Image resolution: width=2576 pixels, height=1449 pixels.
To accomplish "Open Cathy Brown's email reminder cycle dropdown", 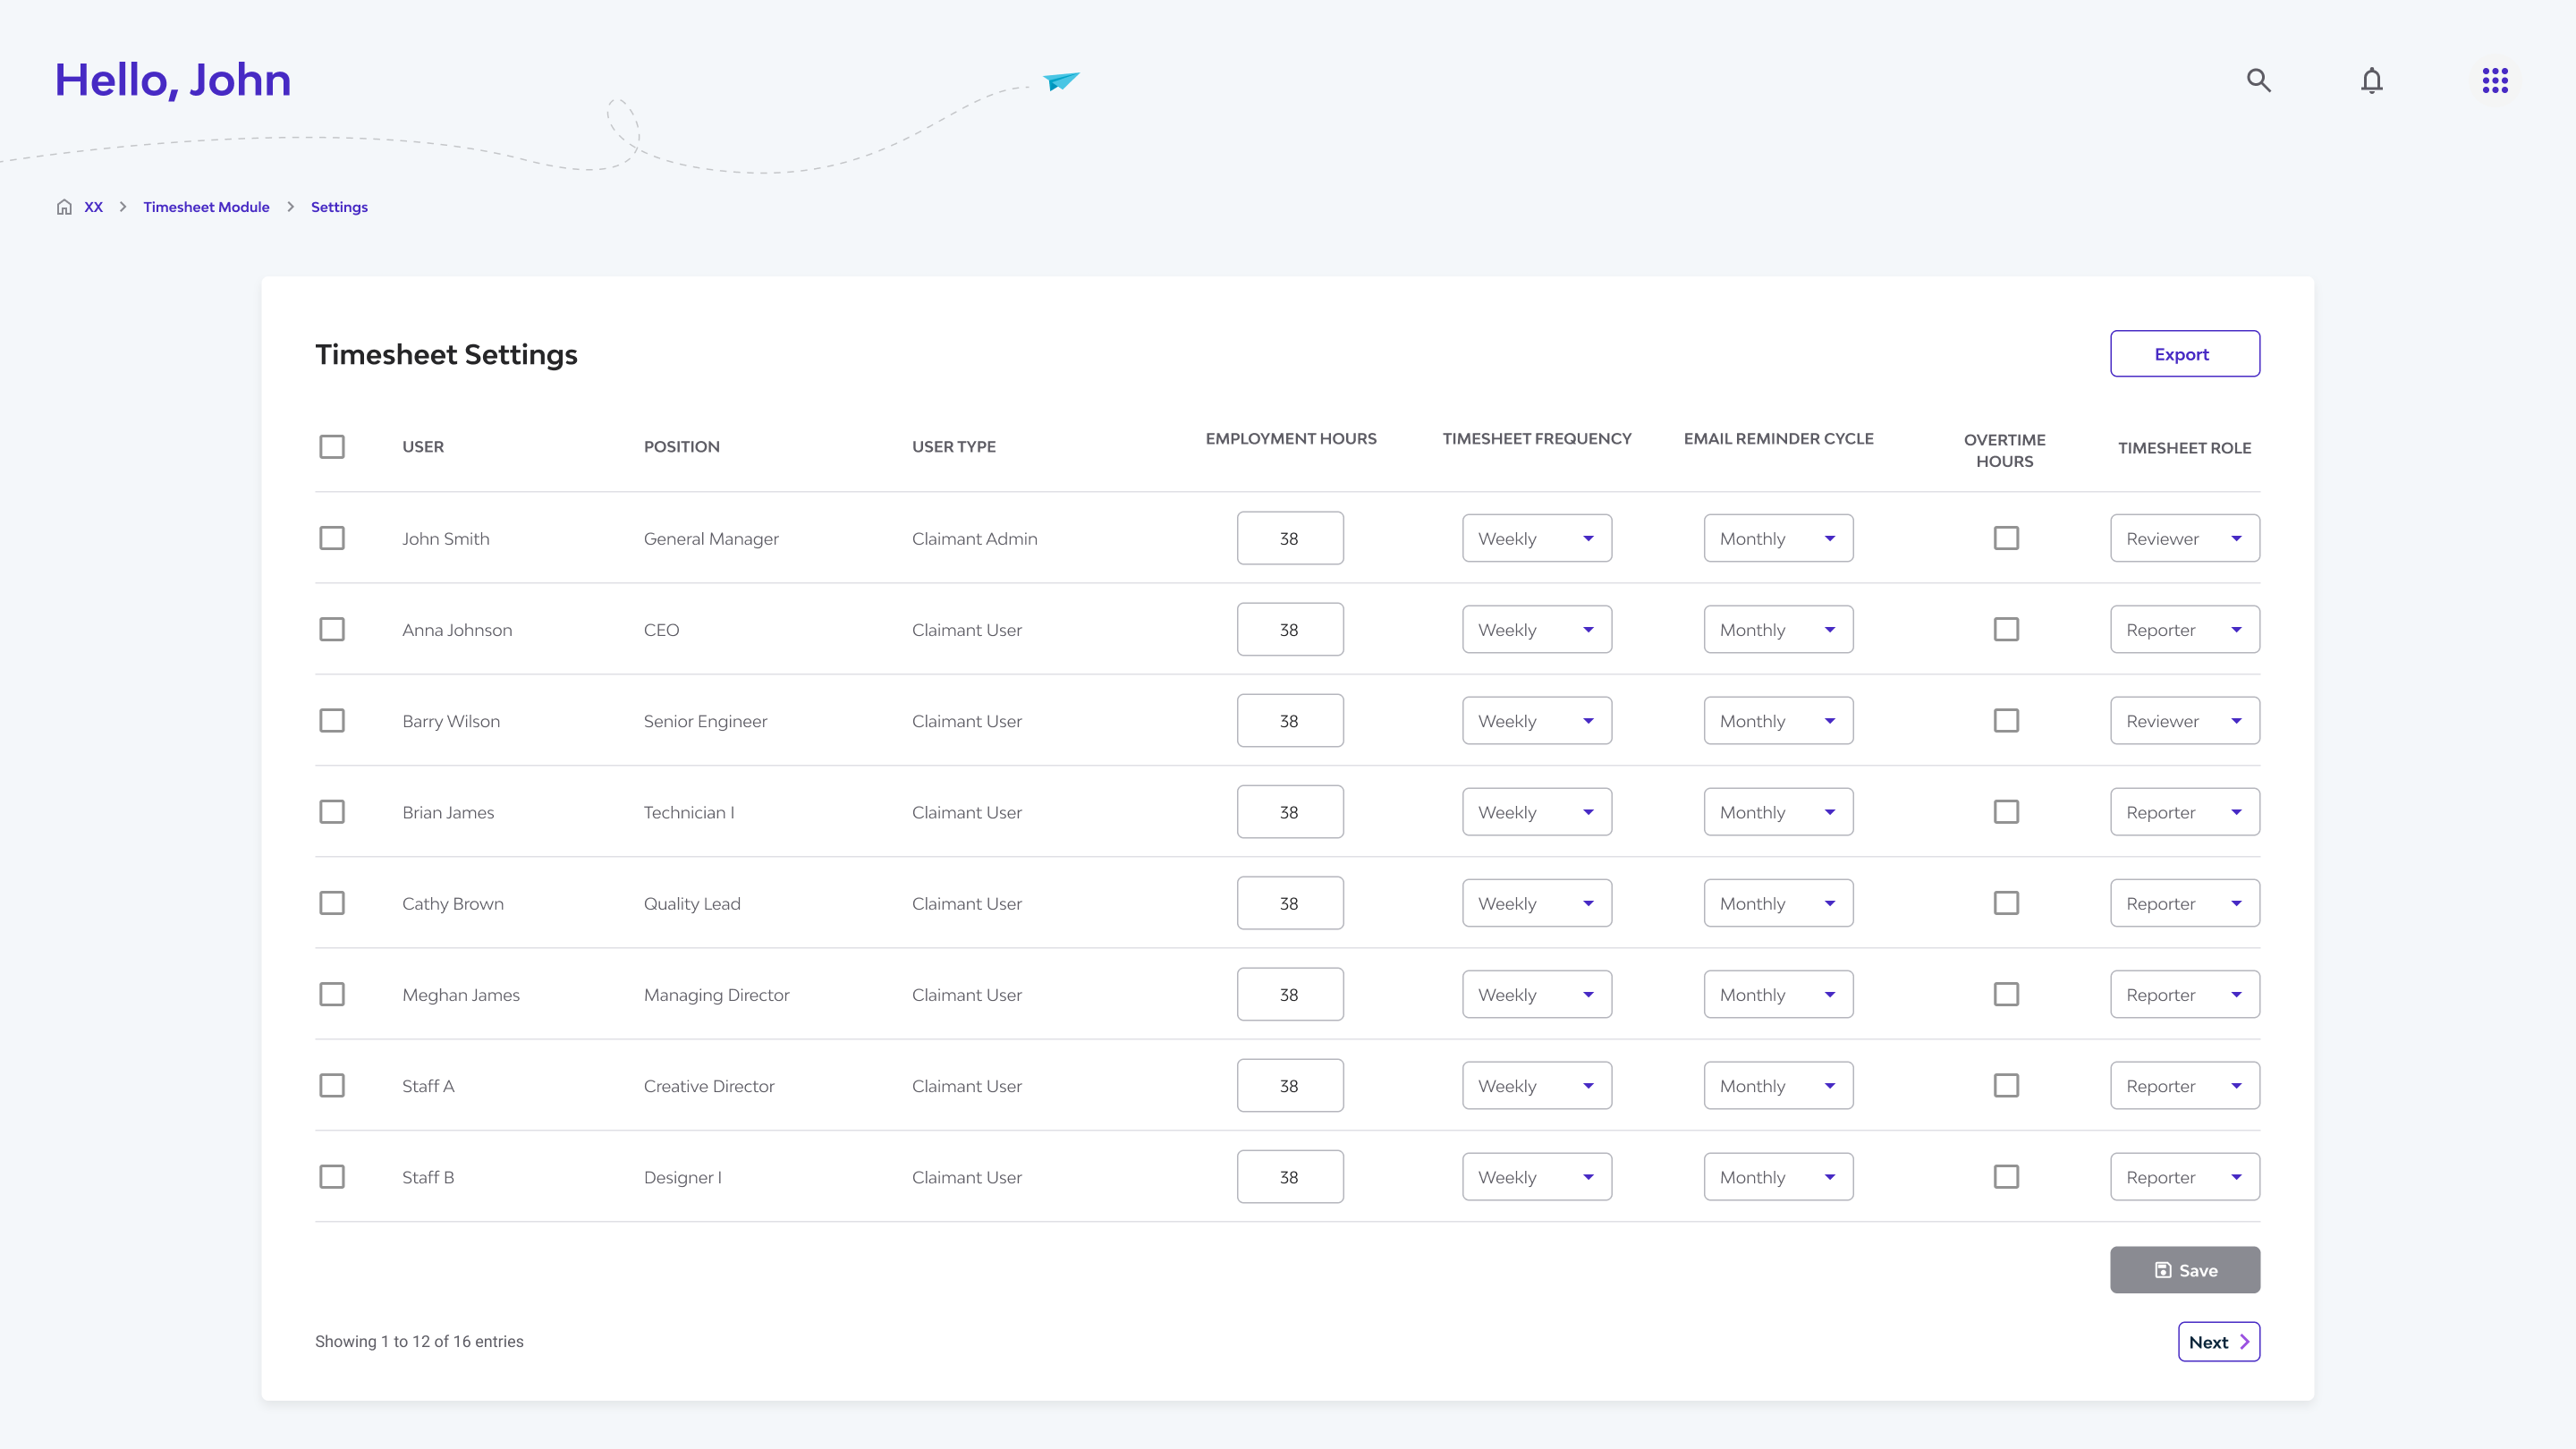I will click(1778, 903).
